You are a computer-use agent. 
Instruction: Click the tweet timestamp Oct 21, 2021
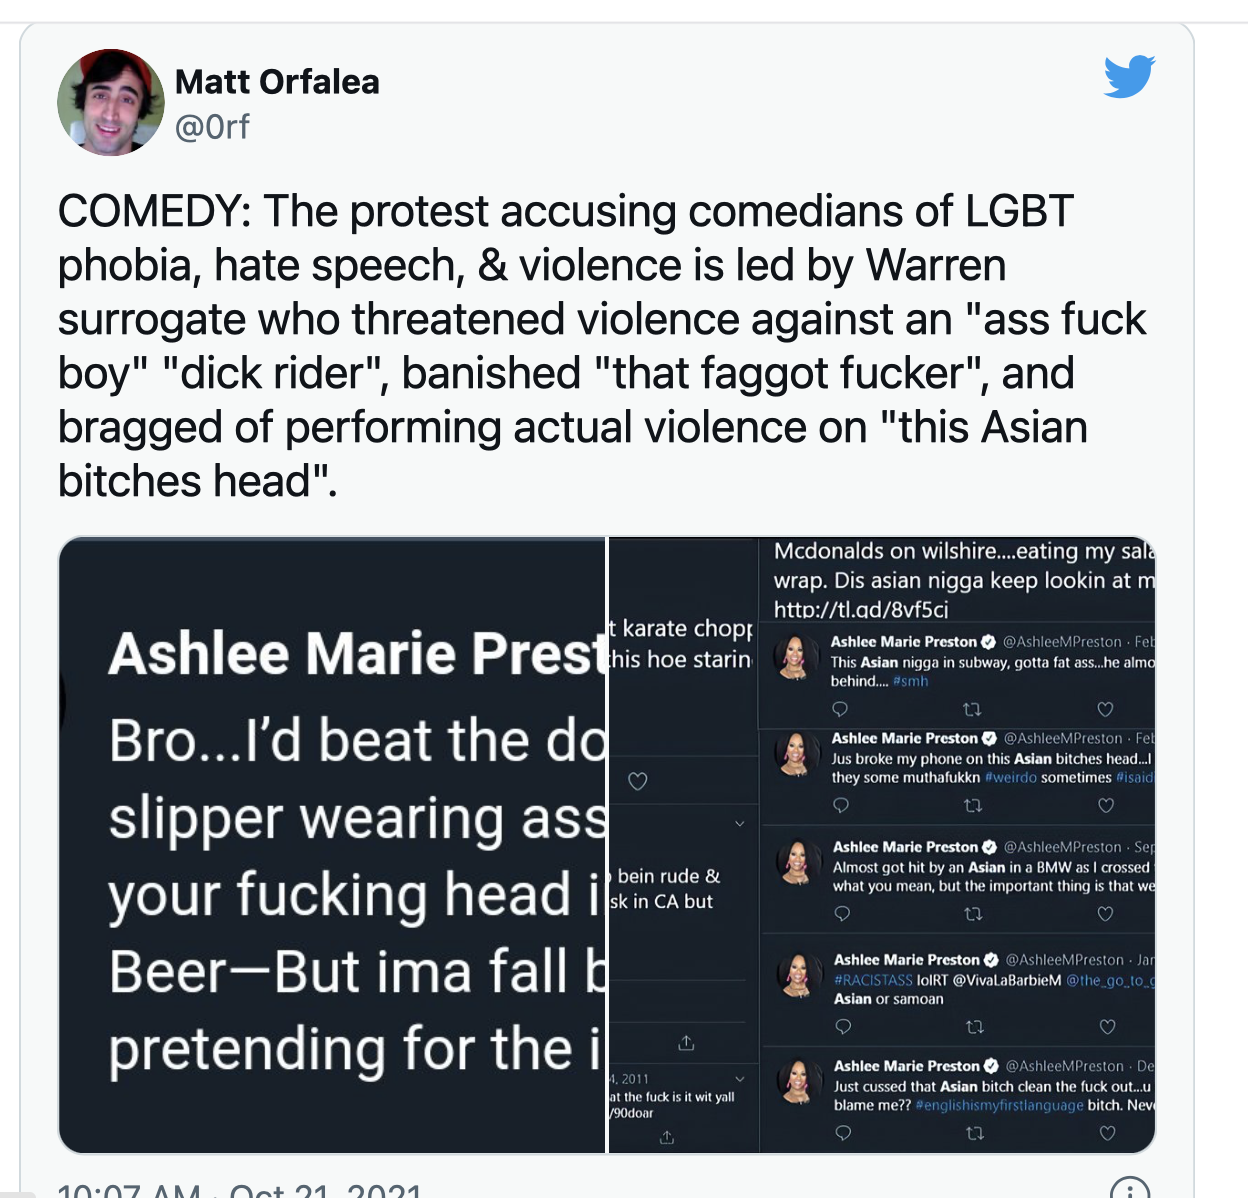325,1190
